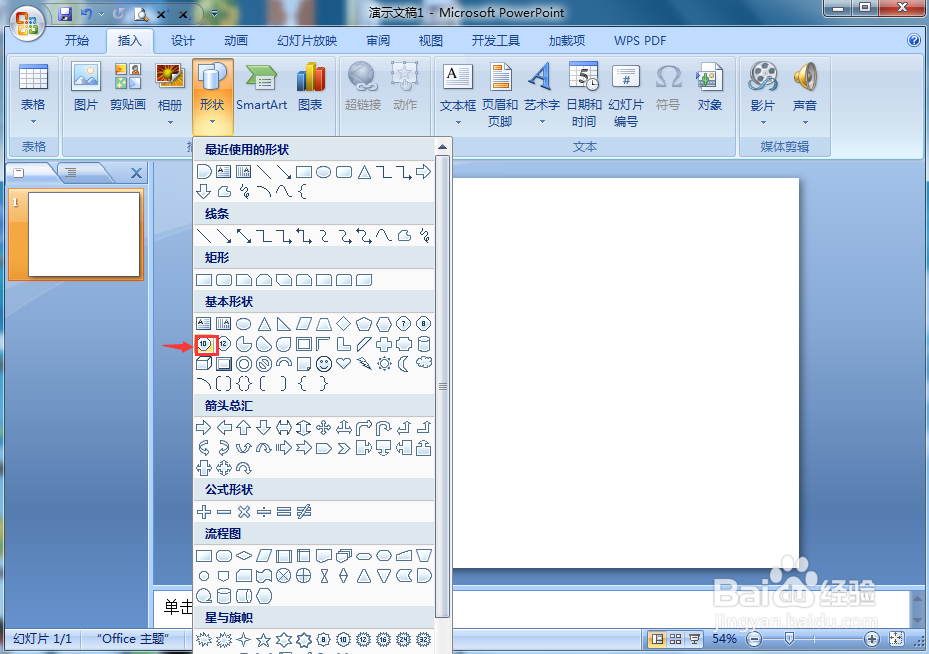
Task: Start the Slide Show view
Action: [x=694, y=639]
